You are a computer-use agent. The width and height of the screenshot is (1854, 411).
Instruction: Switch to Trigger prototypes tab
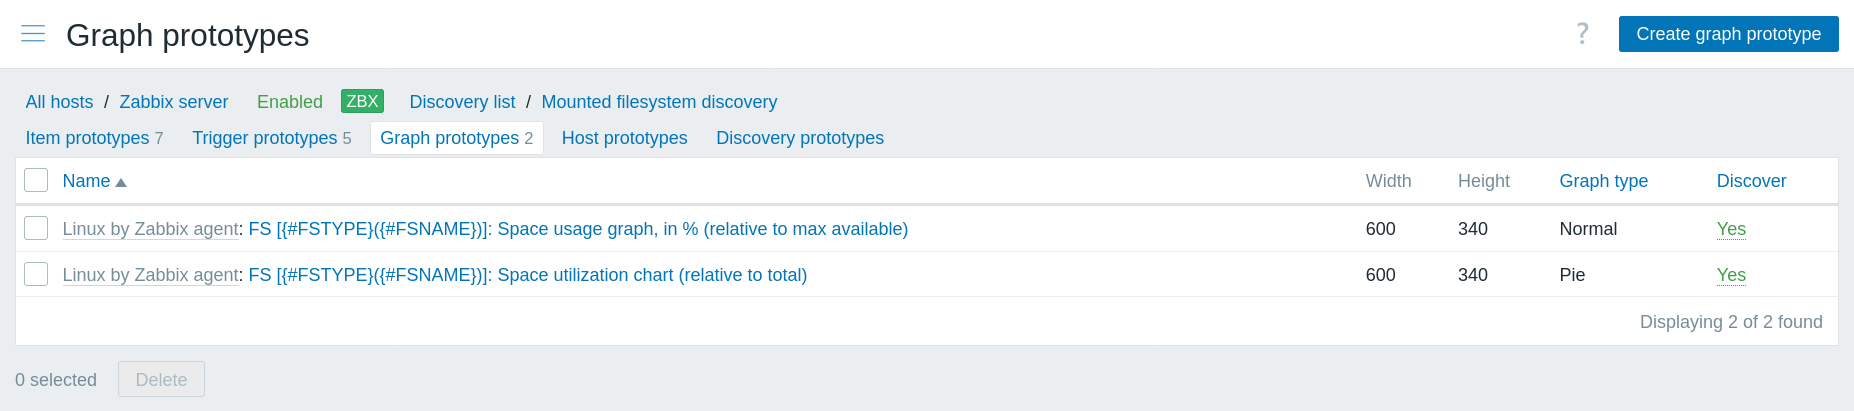pos(264,138)
